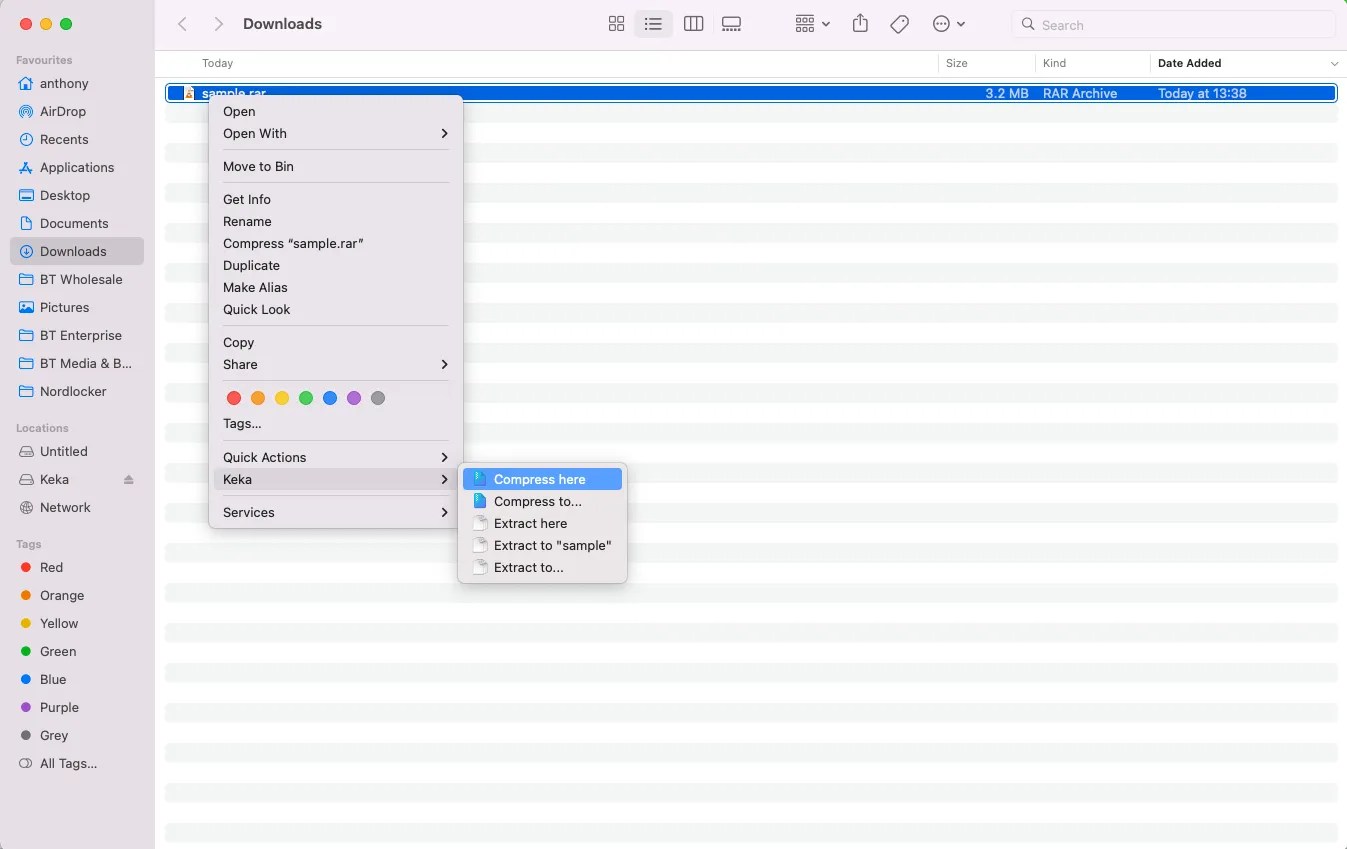The height and width of the screenshot is (849, 1347).
Task: Choose Move to Bin
Action: [259, 166]
